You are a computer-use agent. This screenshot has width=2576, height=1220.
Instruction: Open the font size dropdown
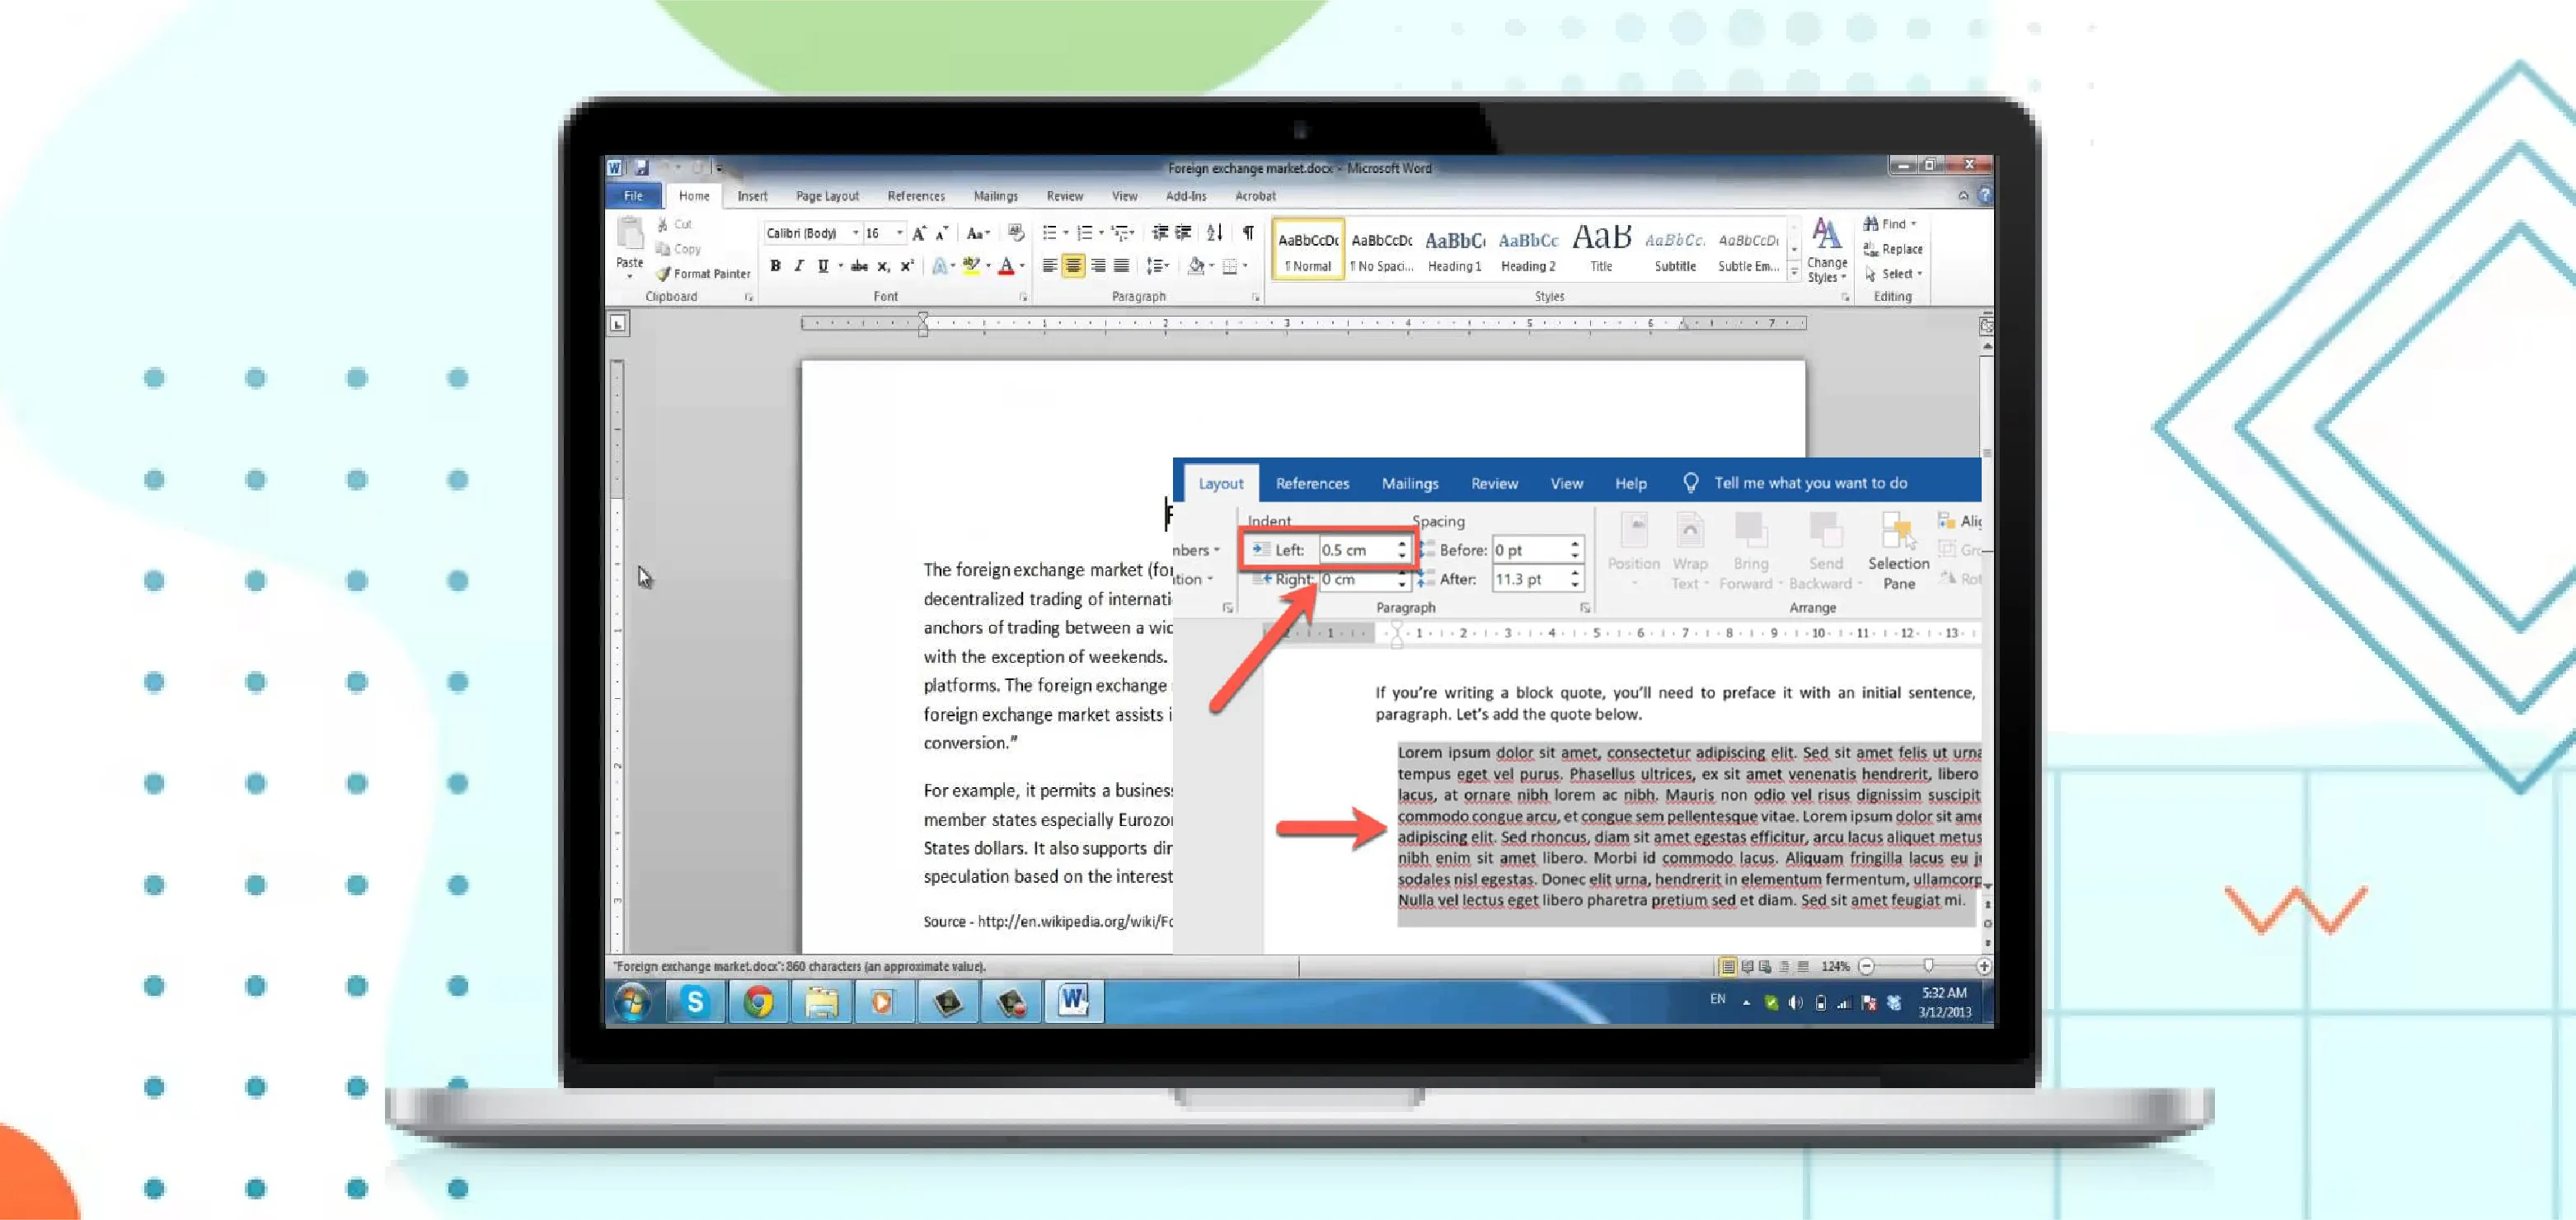click(900, 233)
